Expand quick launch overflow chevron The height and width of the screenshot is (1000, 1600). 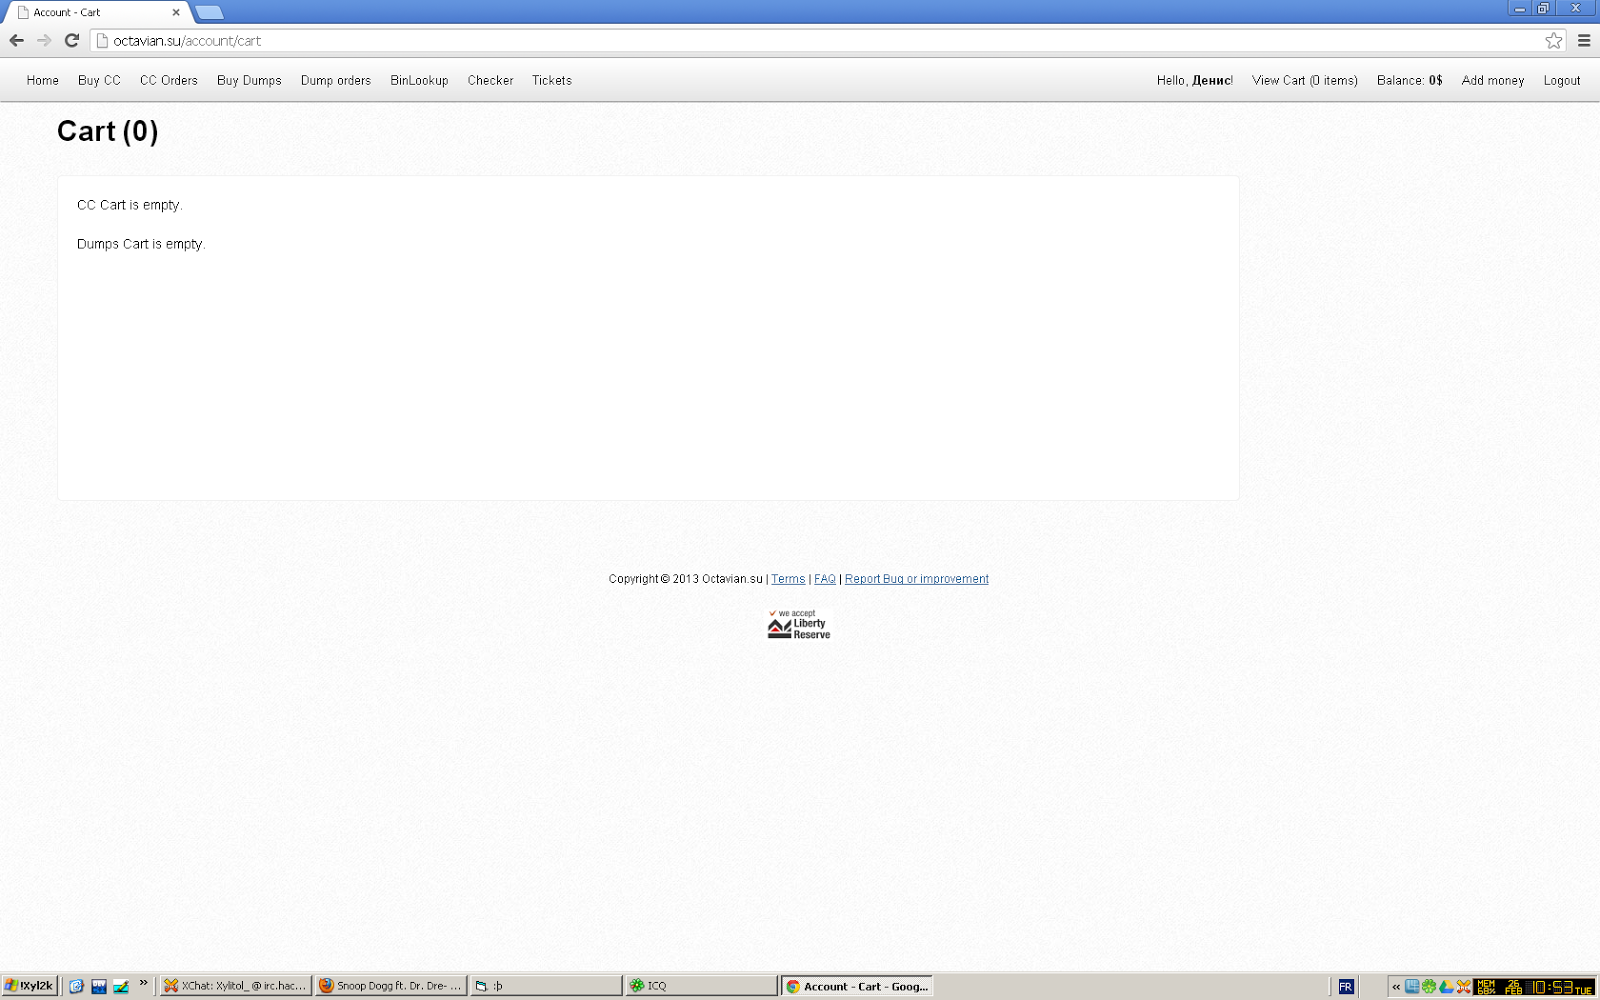point(144,983)
